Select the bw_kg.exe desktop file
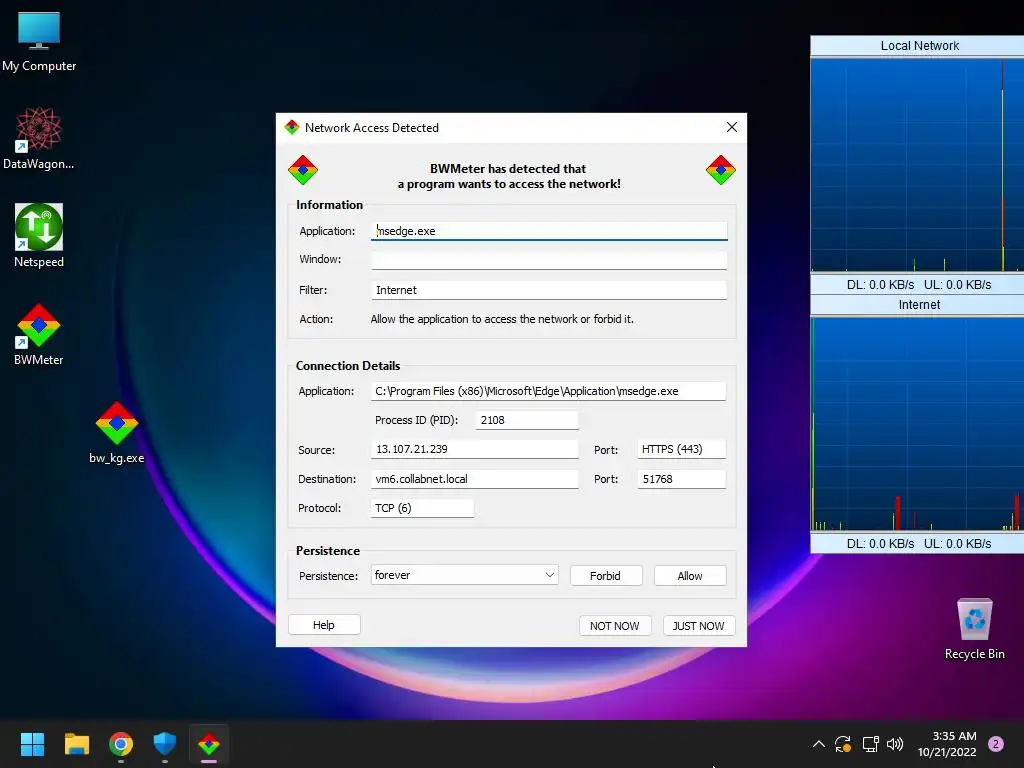 click(116, 432)
